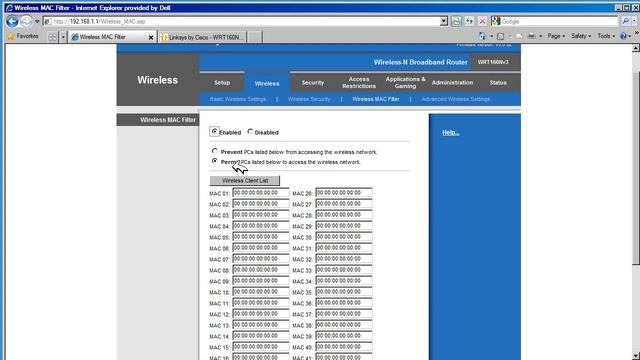Click the MAC 01 address field
The image size is (640, 360).
[x=261, y=193]
